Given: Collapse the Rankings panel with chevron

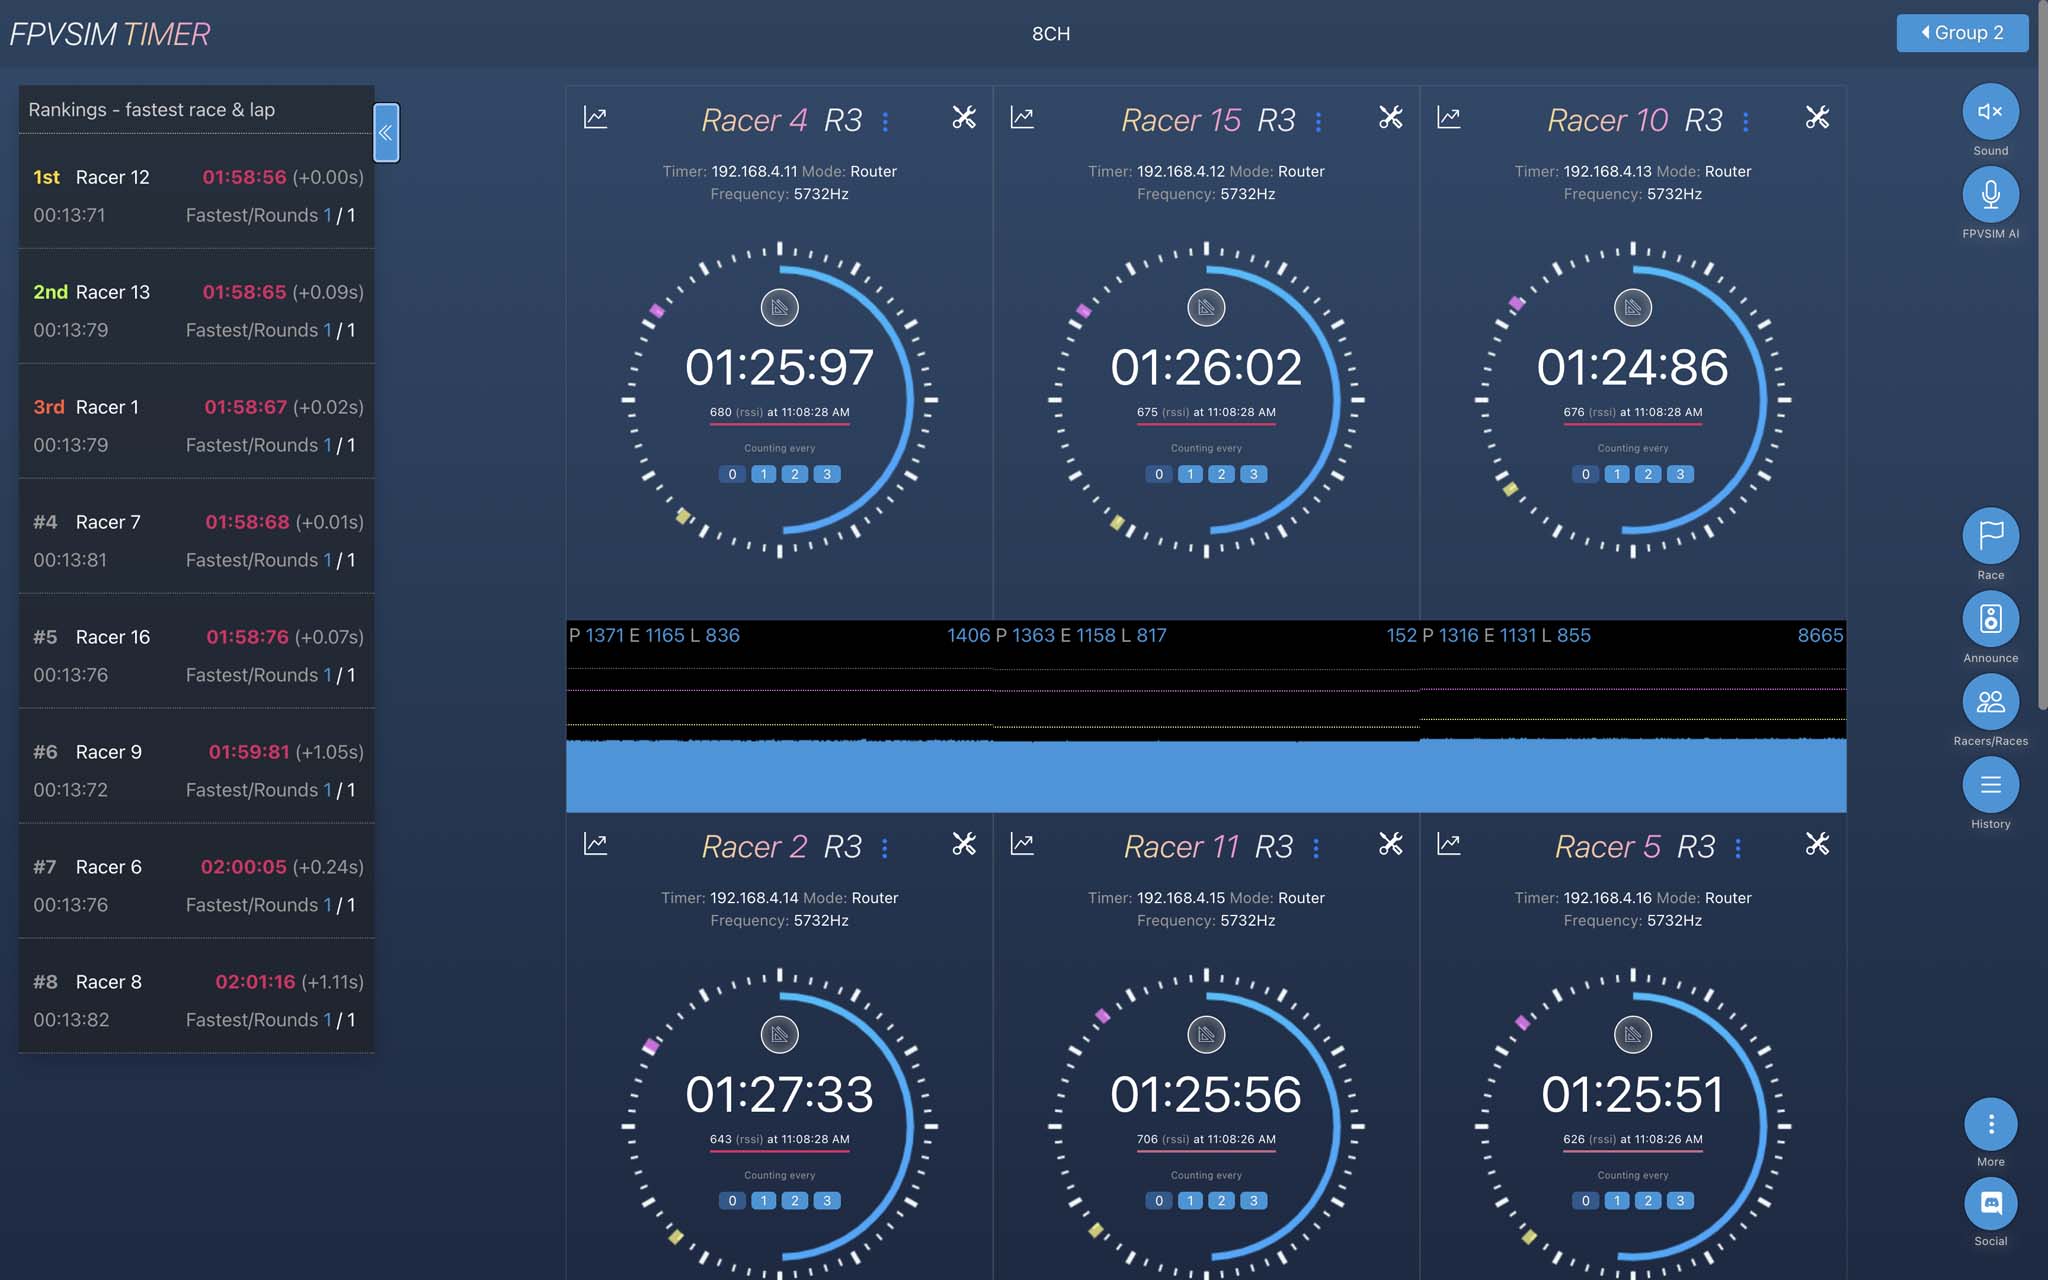Looking at the screenshot, I should 386,133.
